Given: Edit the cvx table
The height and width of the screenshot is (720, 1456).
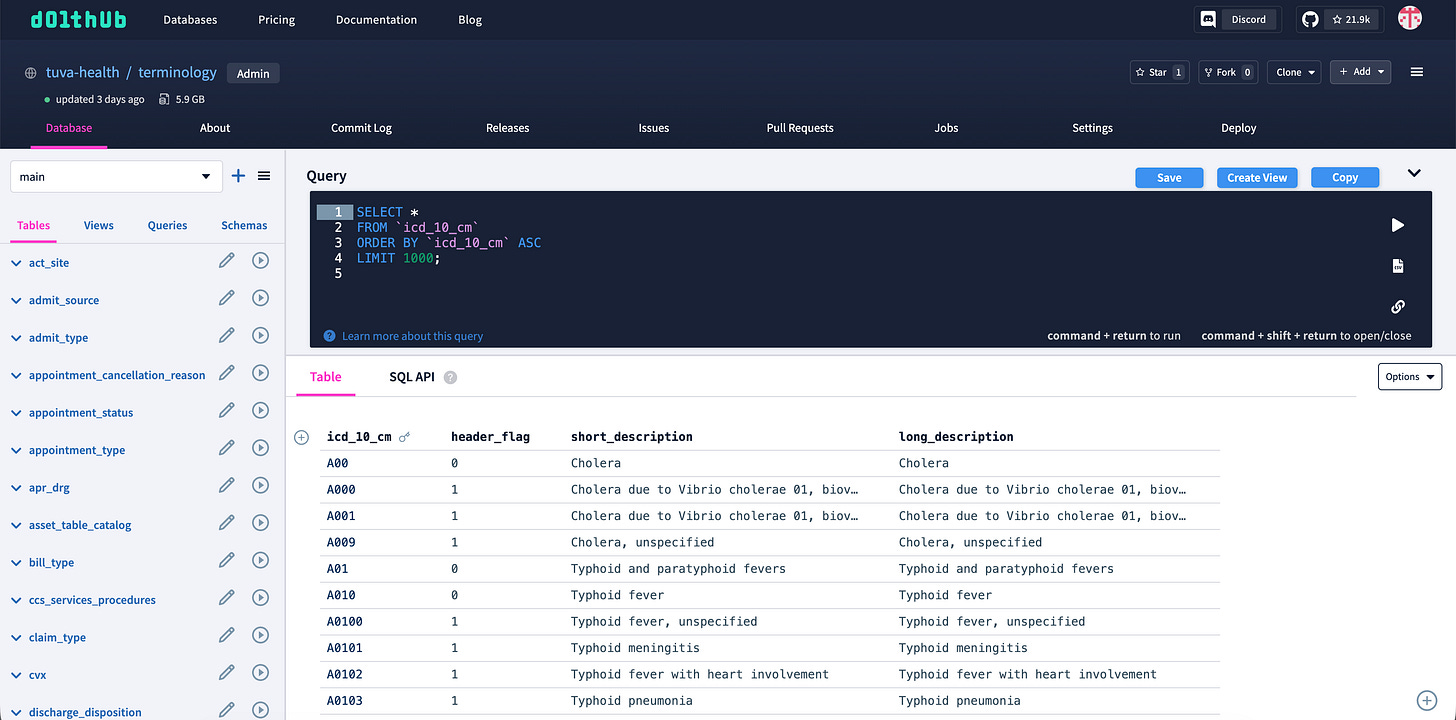Looking at the screenshot, I should coord(227,673).
